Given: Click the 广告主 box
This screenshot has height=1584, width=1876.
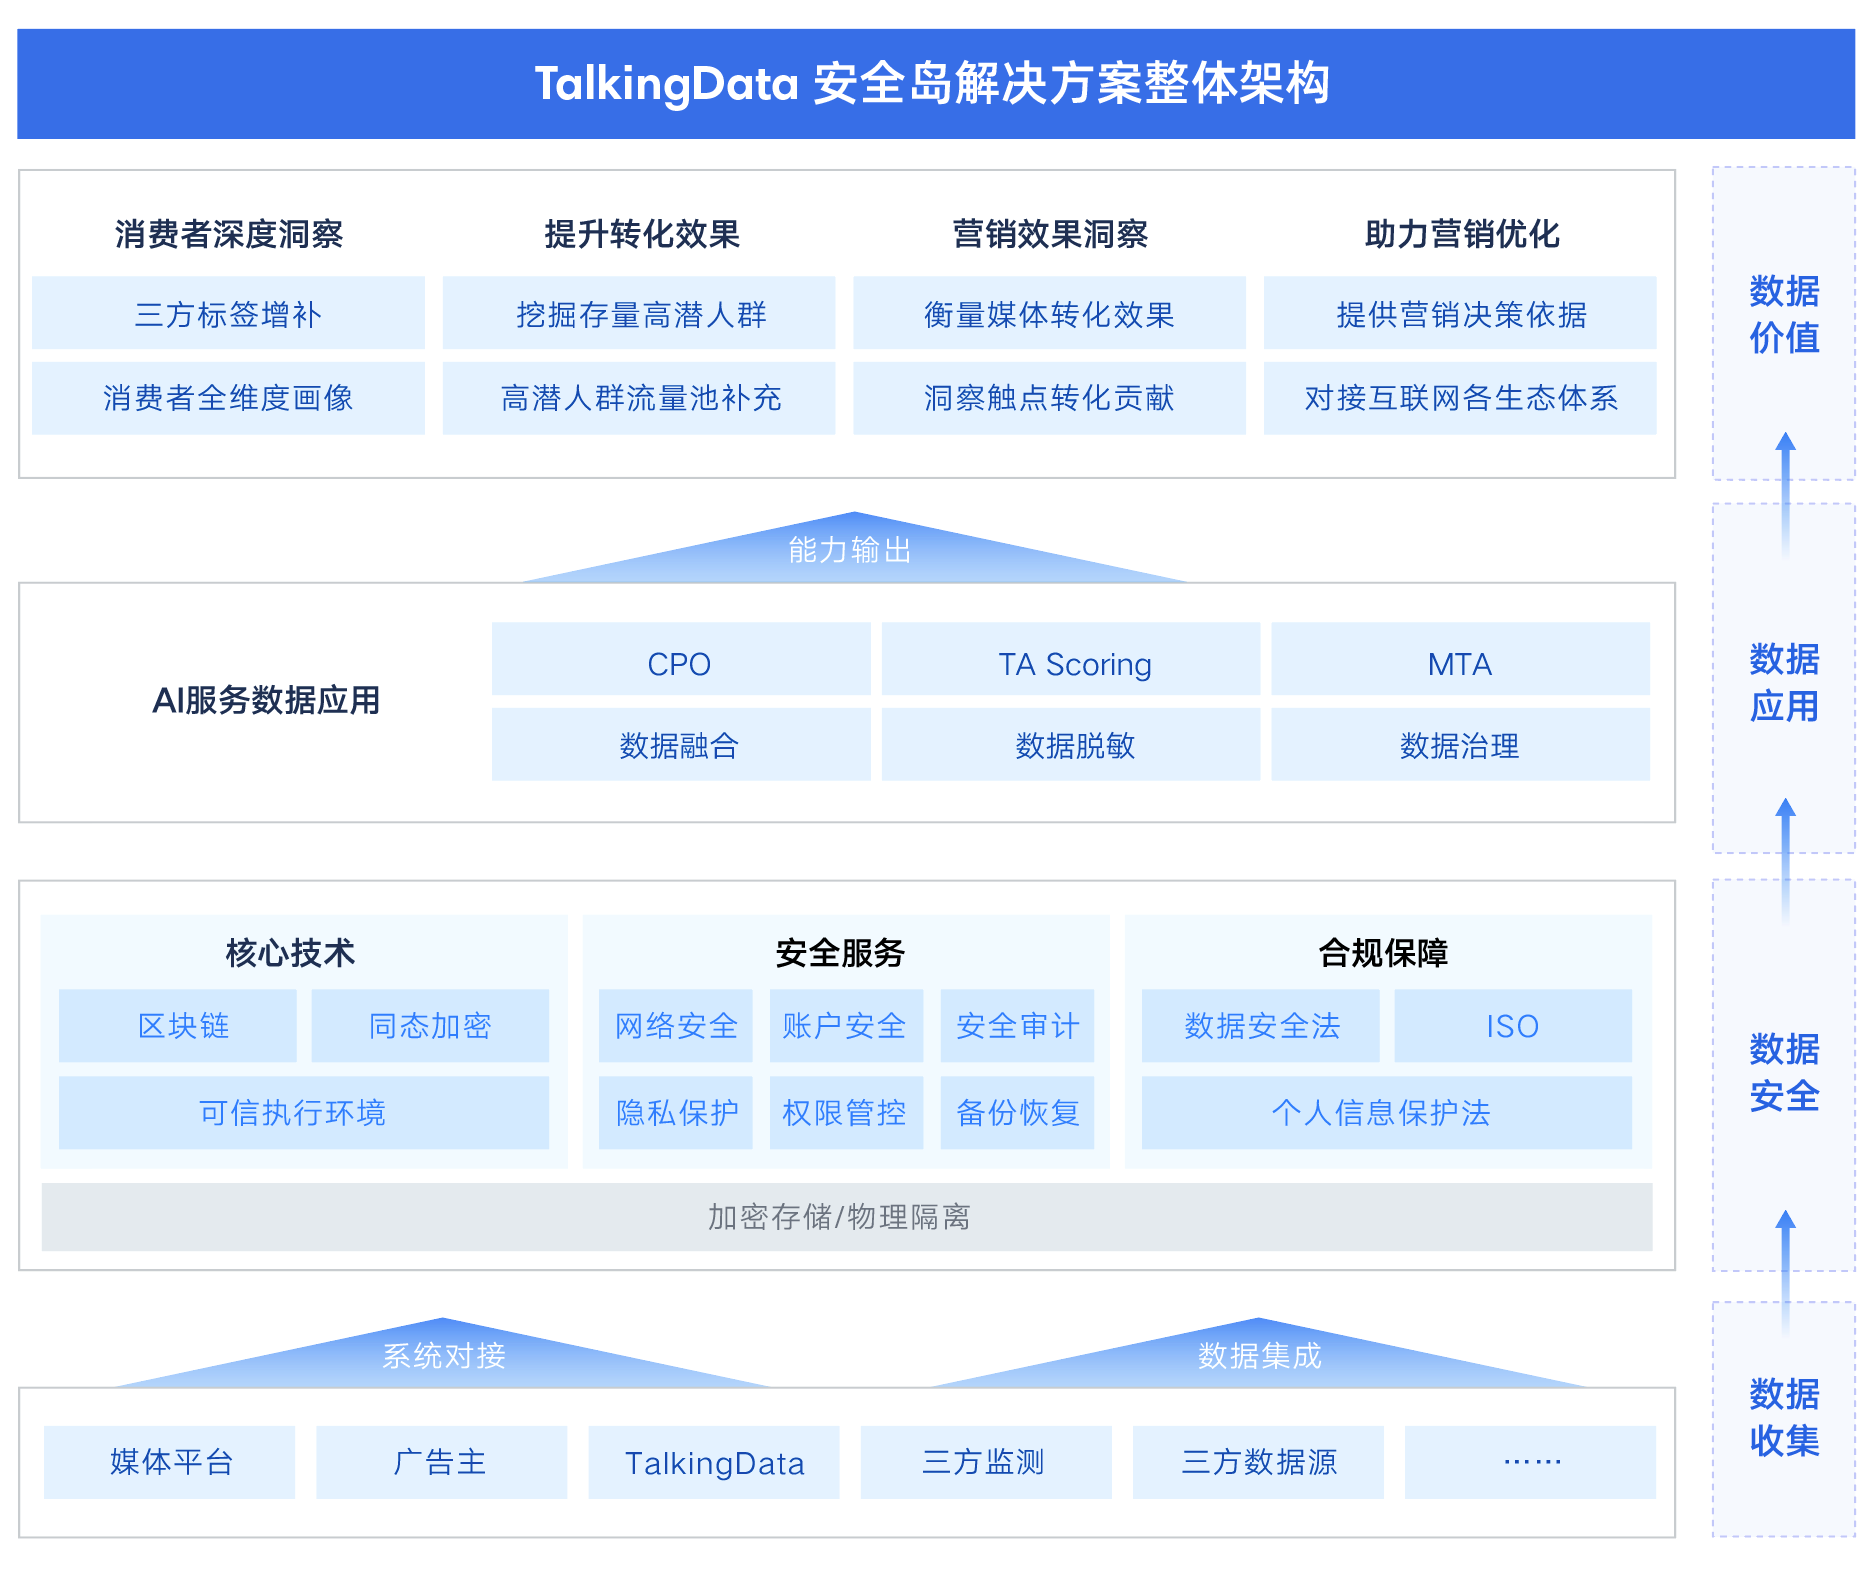Looking at the screenshot, I should coord(442,1462).
